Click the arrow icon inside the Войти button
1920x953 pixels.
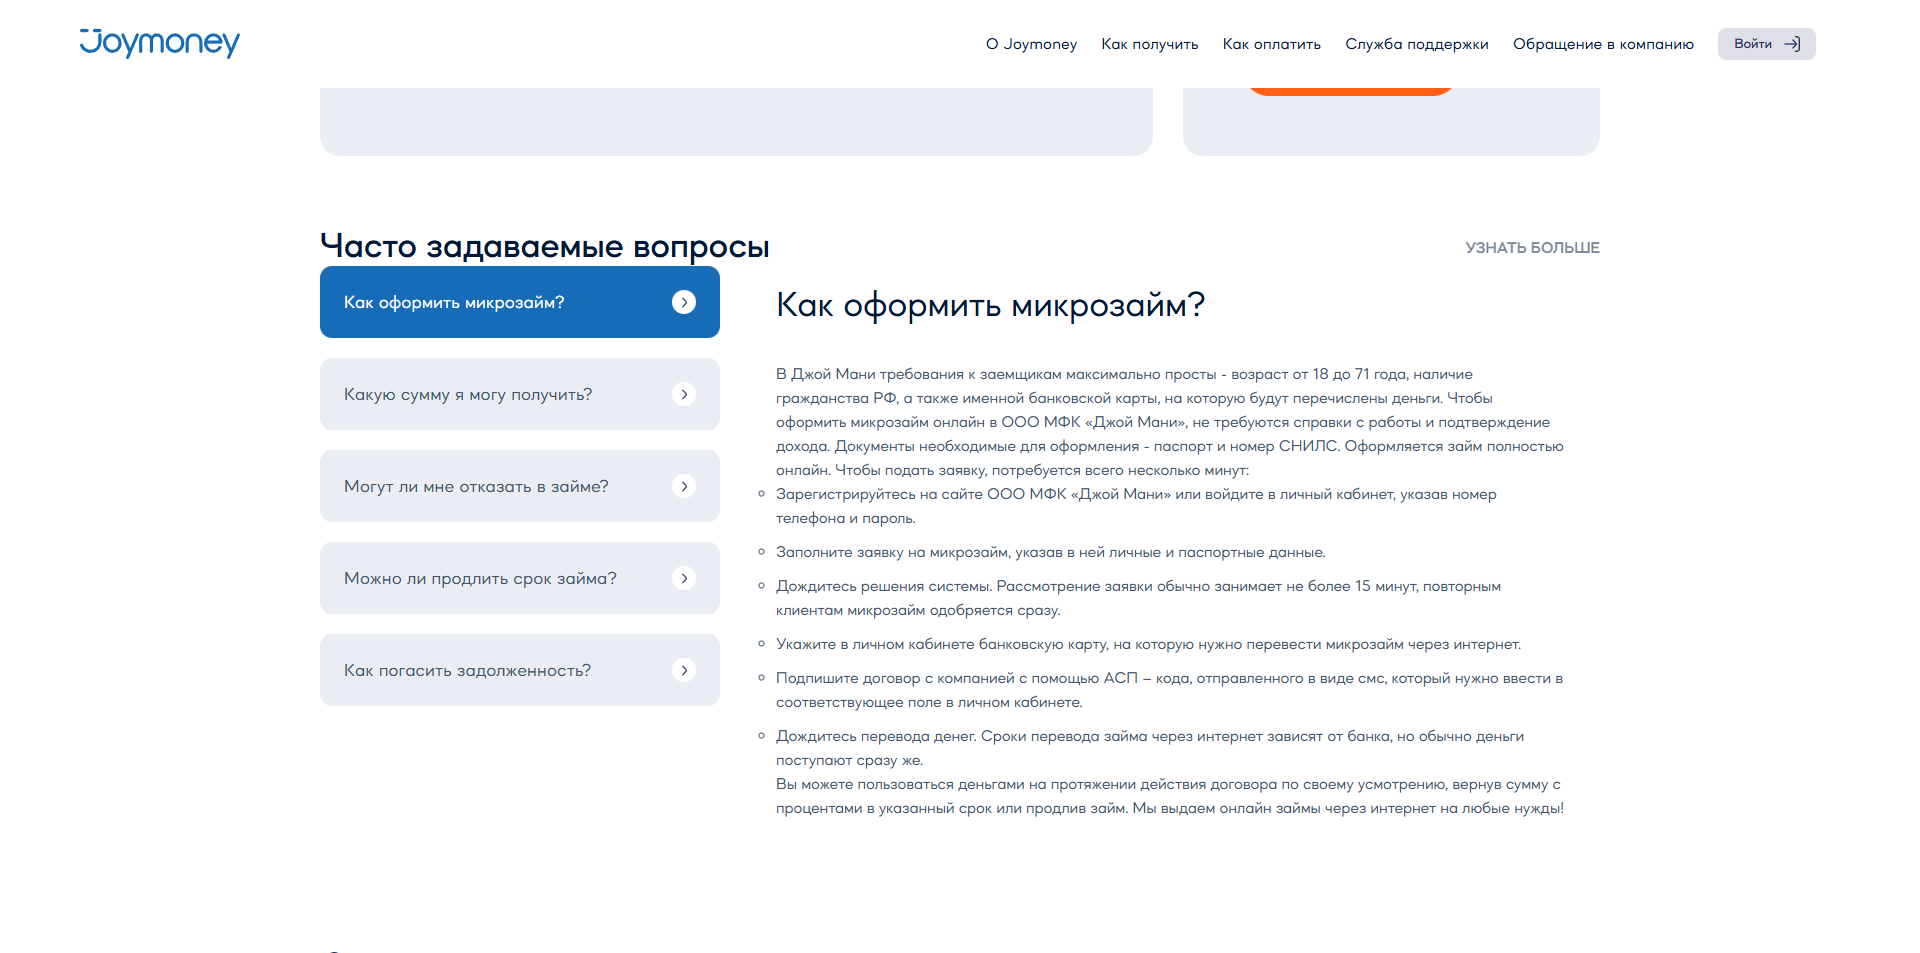[1792, 43]
